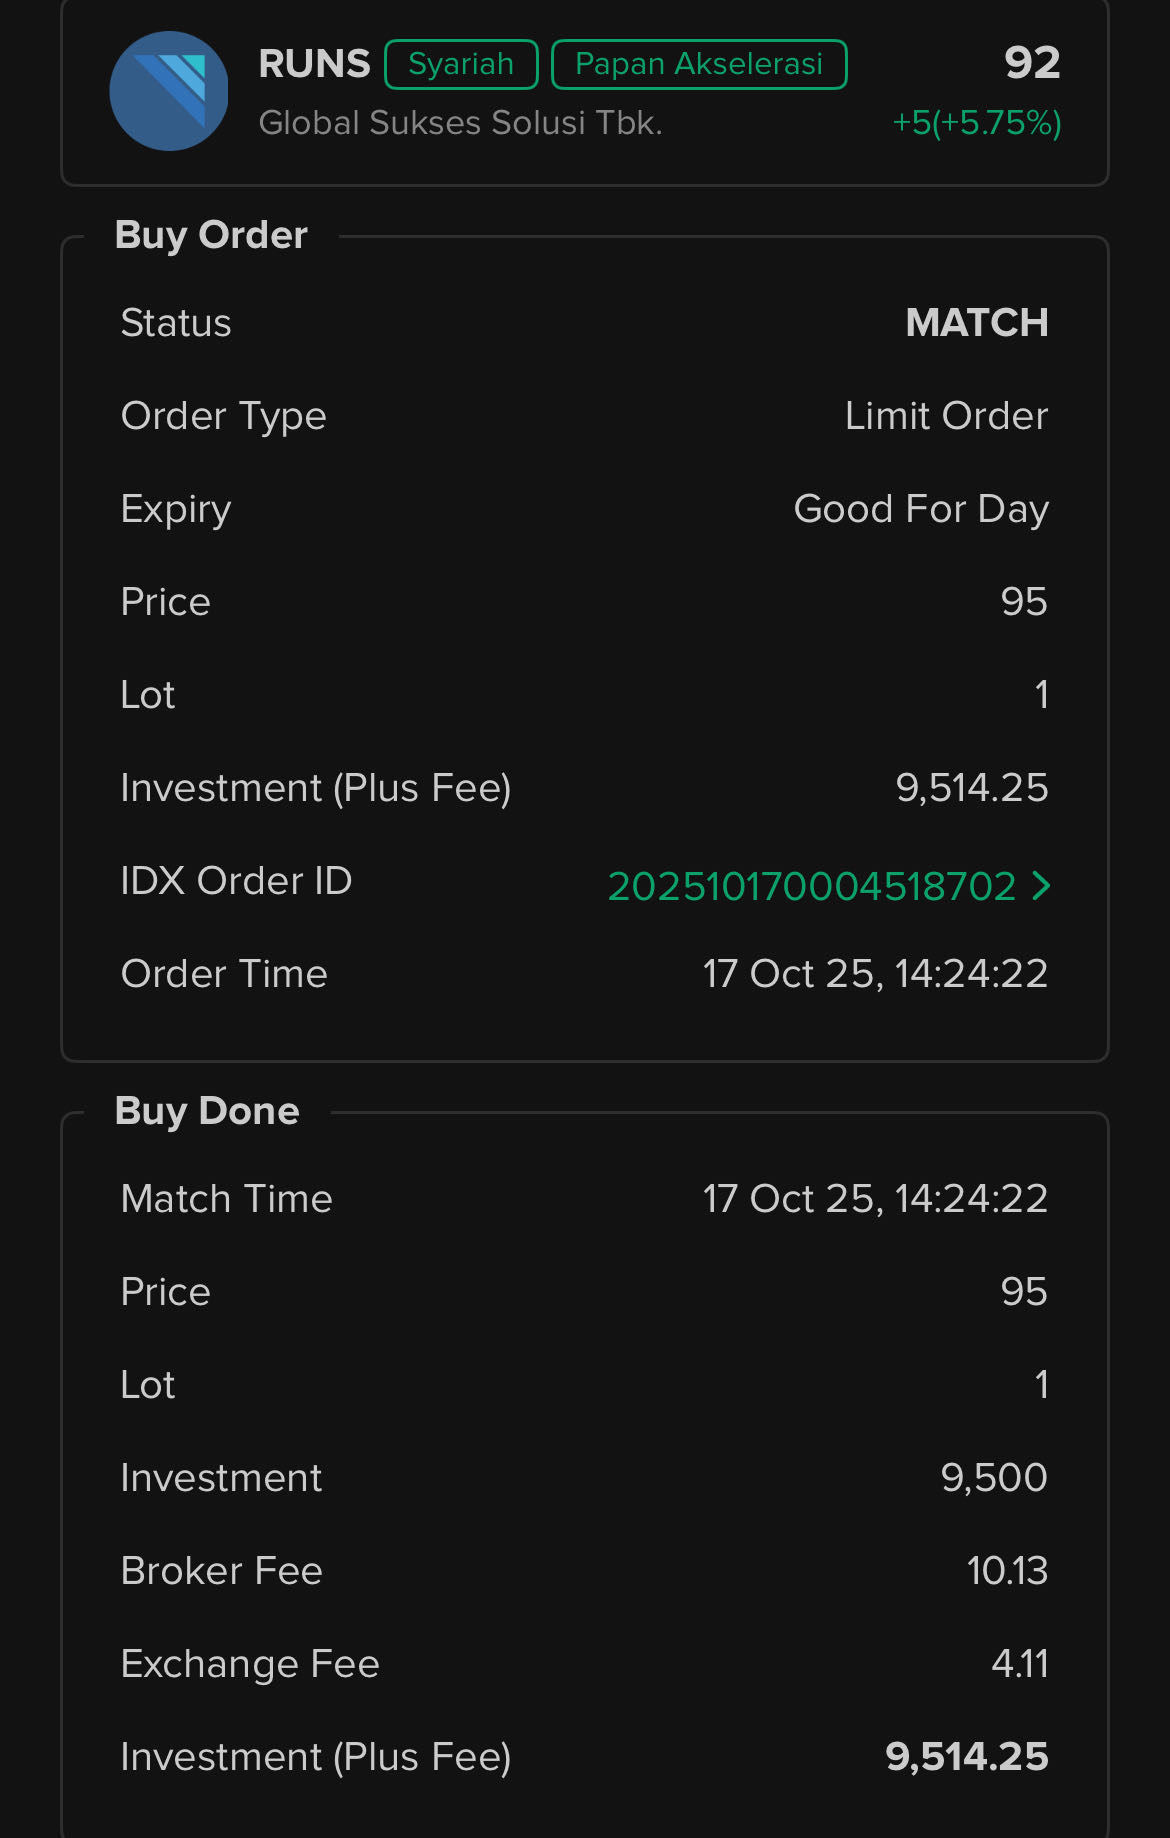Select the Limit Order value
The image size is (1170, 1838).
pos(946,416)
